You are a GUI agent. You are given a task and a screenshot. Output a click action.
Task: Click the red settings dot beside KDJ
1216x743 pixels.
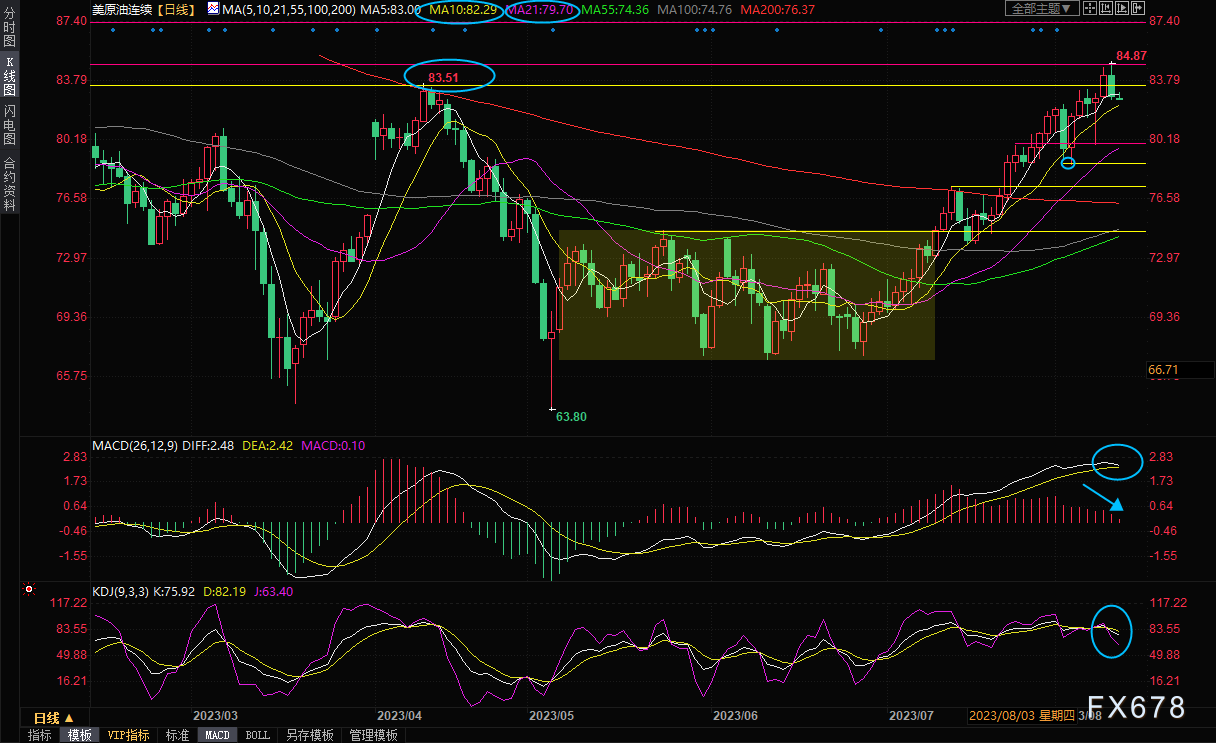click(29, 591)
